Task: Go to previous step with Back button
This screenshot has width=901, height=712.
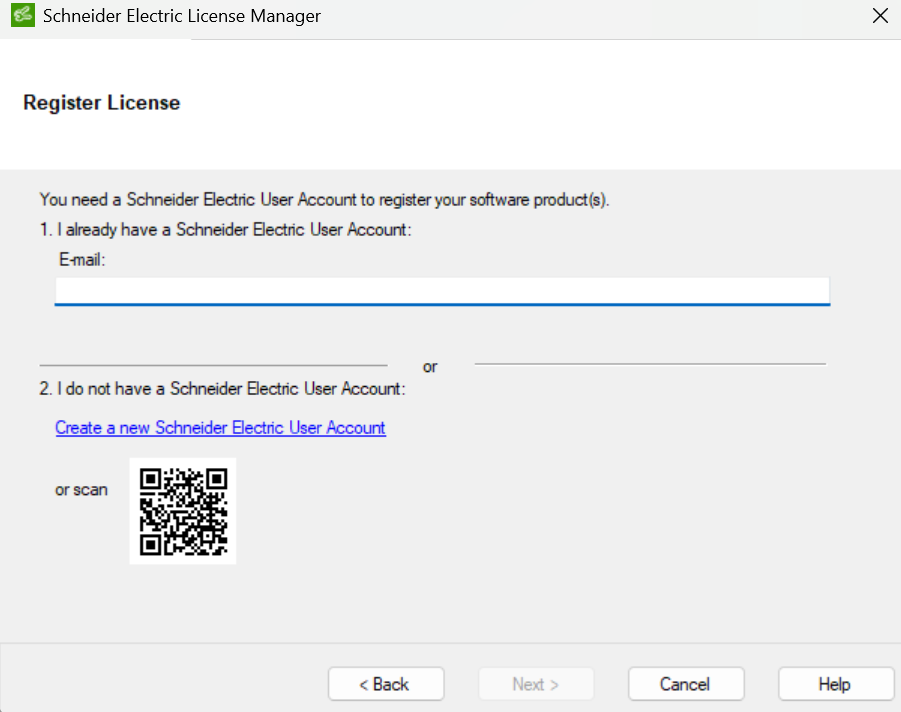Action: click(386, 684)
